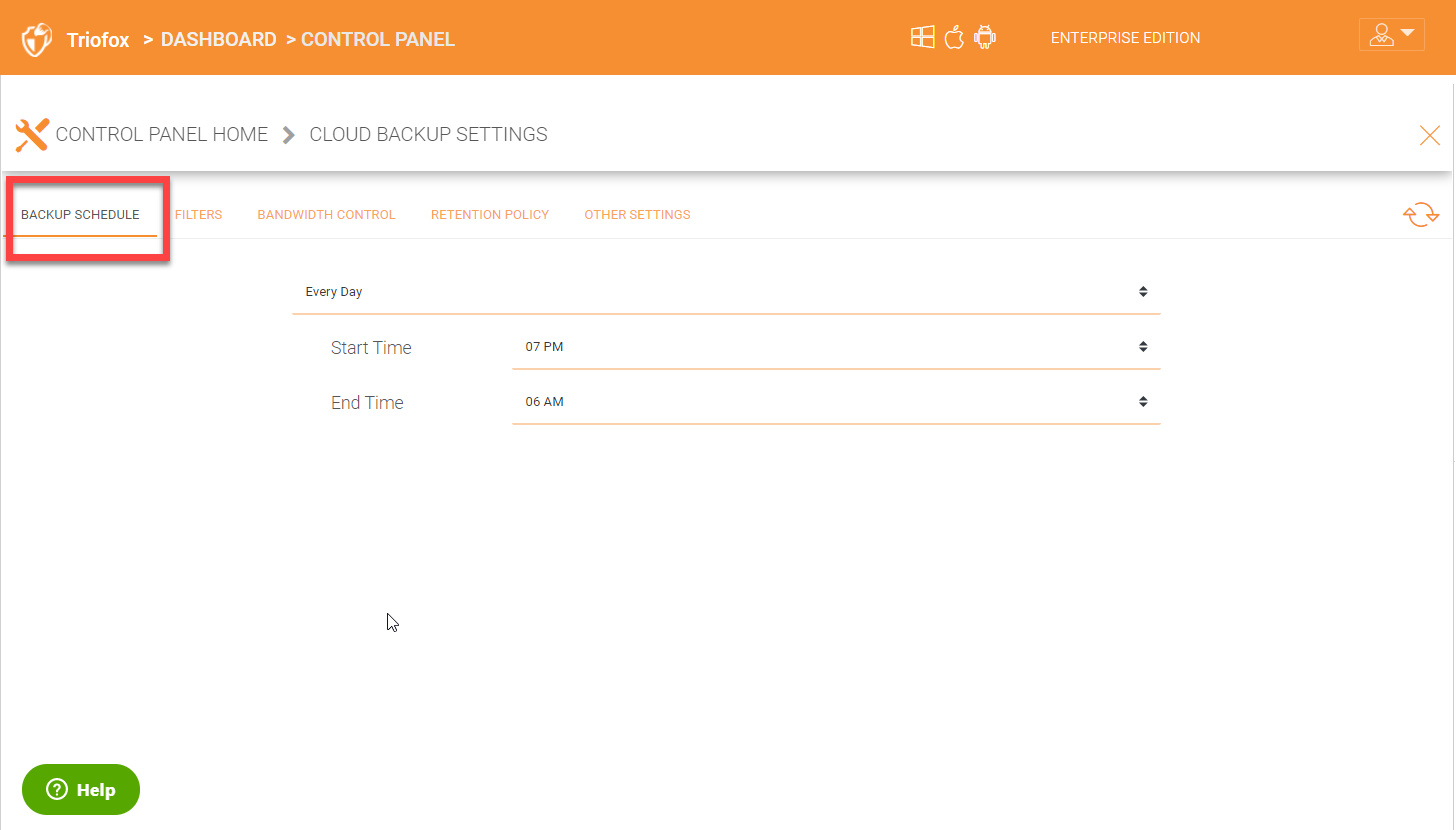Click the Triofox shield logo
Viewport: 1456px width, 830px height.
37,40
